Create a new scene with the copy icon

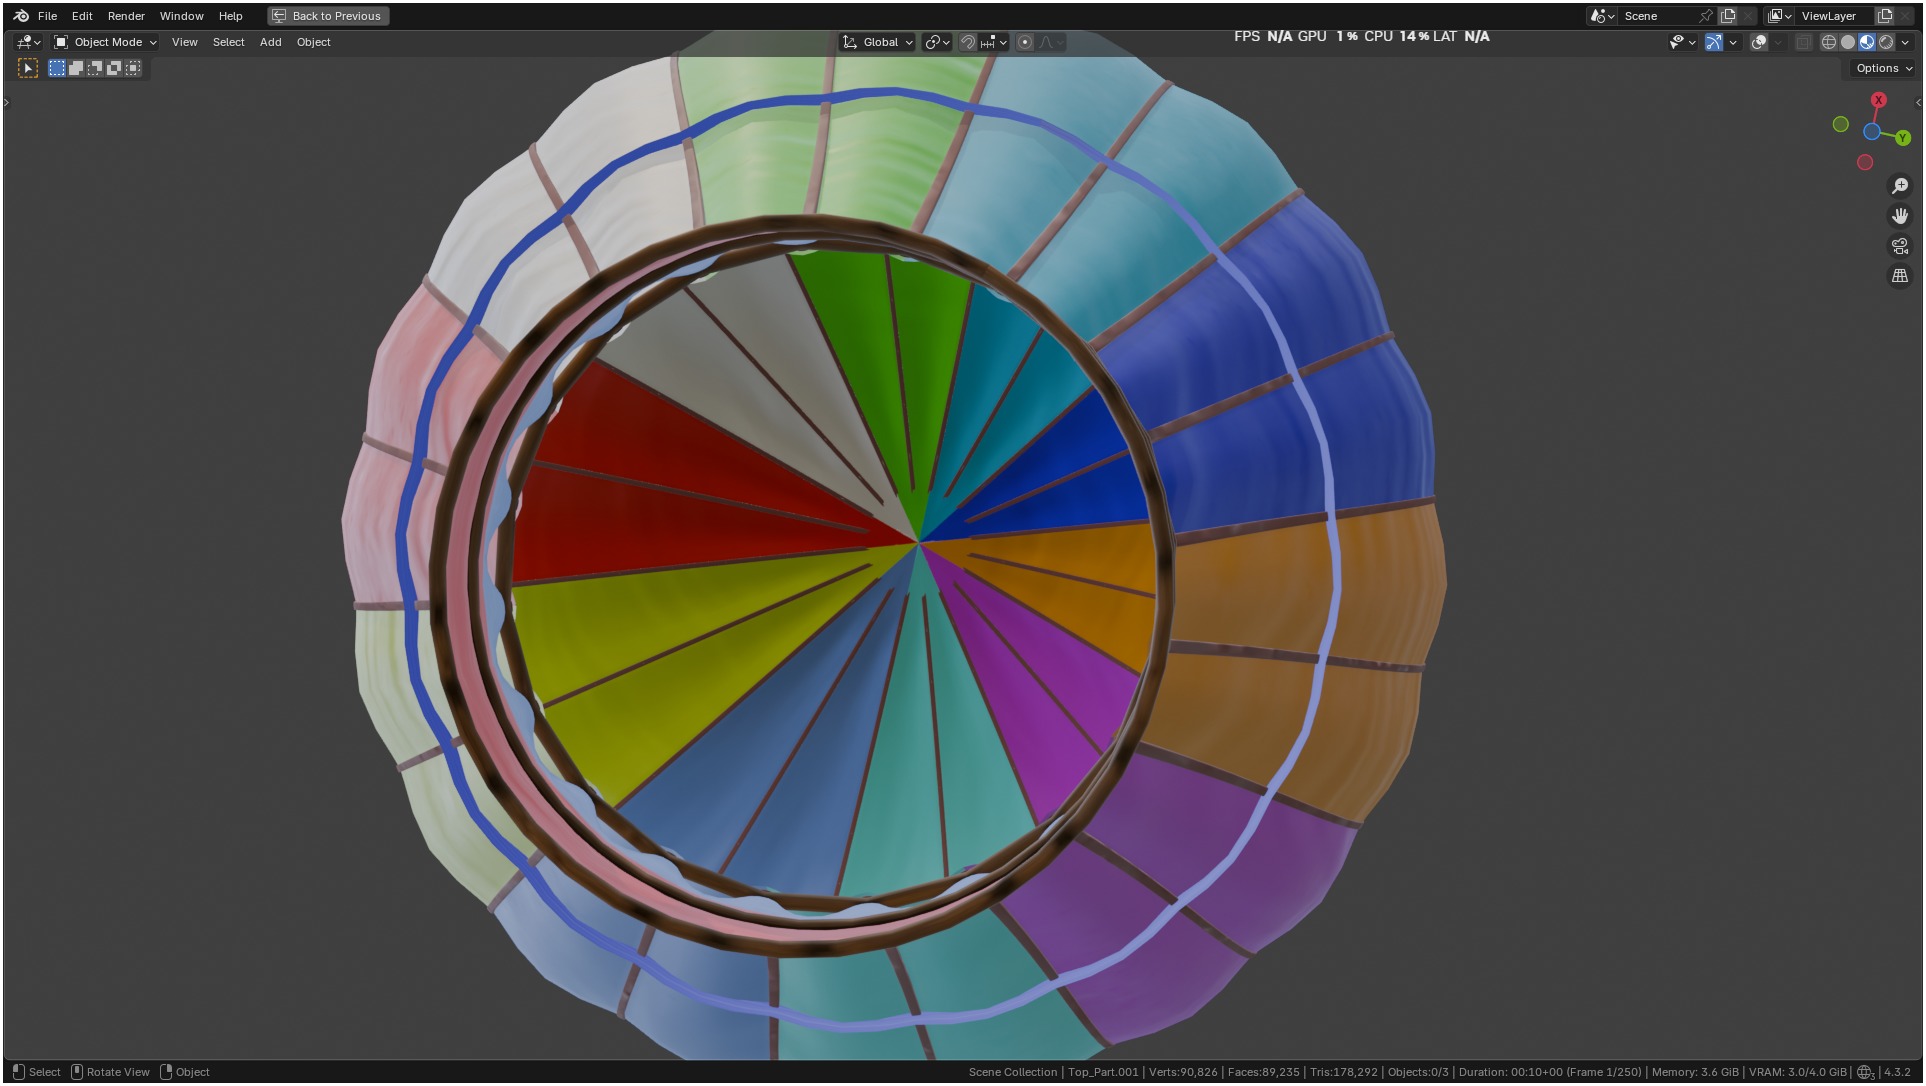point(1727,16)
